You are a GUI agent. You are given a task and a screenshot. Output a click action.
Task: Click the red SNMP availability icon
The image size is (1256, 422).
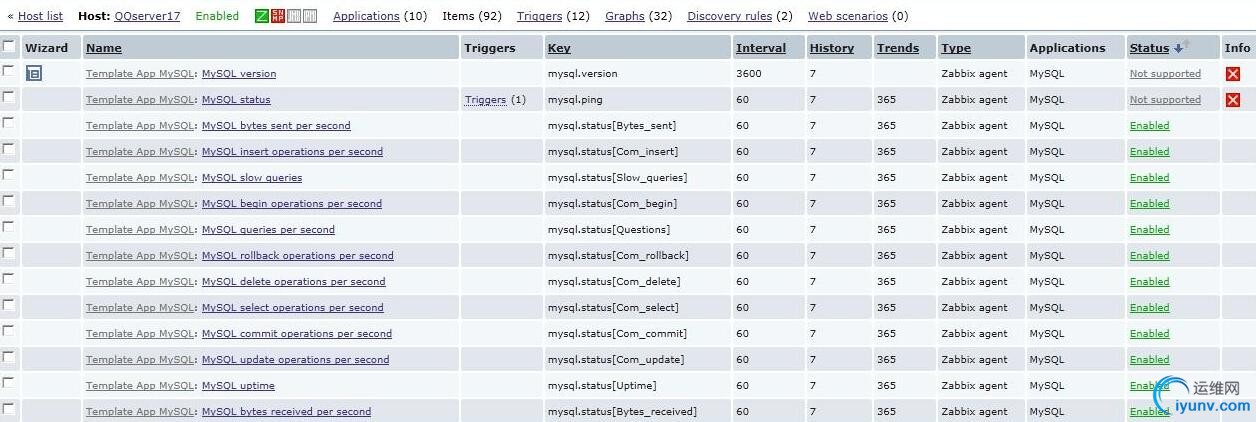278,16
